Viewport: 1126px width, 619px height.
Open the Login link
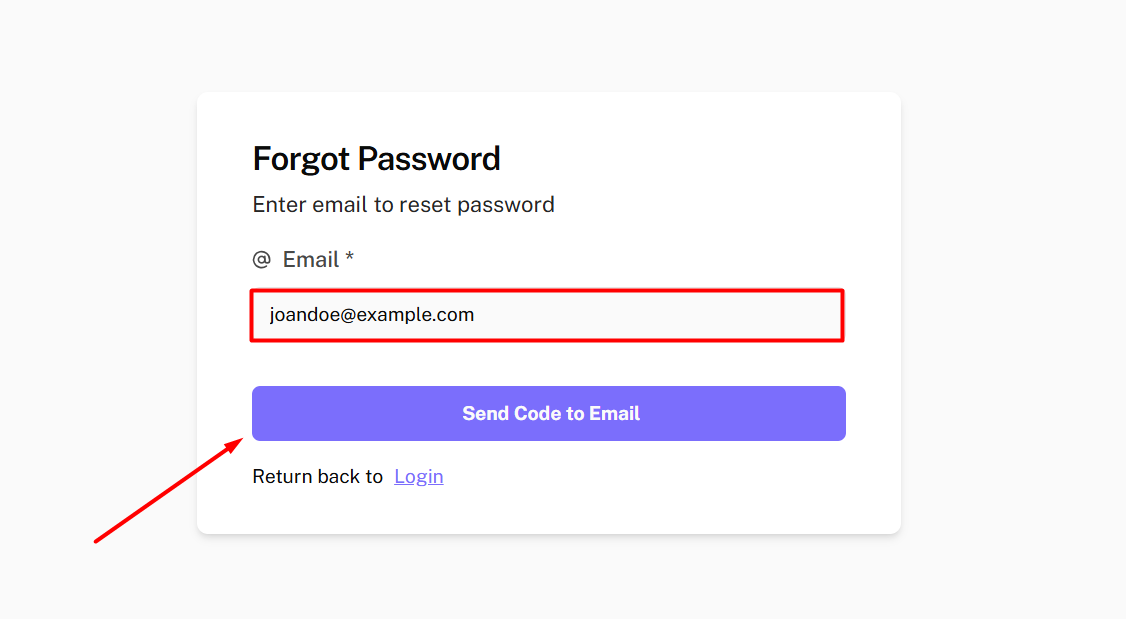coord(419,477)
